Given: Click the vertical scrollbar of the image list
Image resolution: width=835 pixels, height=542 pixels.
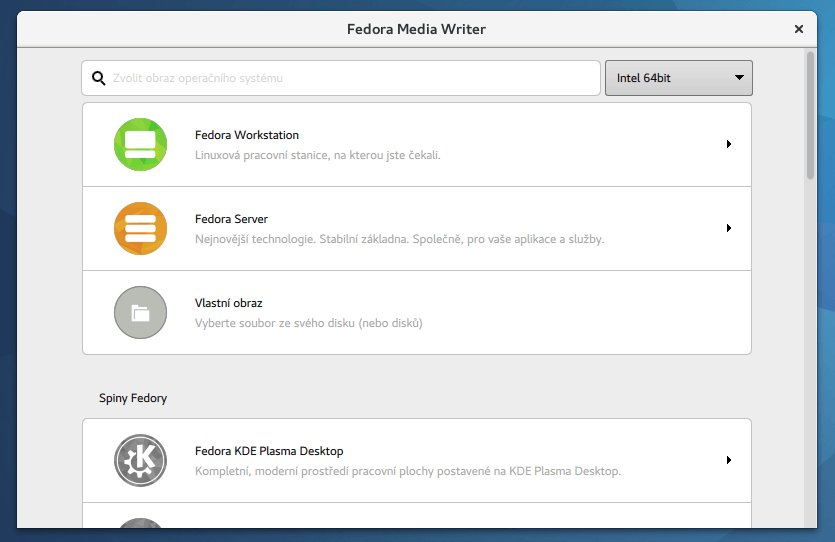Looking at the screenshot, I should coord(810,115).
